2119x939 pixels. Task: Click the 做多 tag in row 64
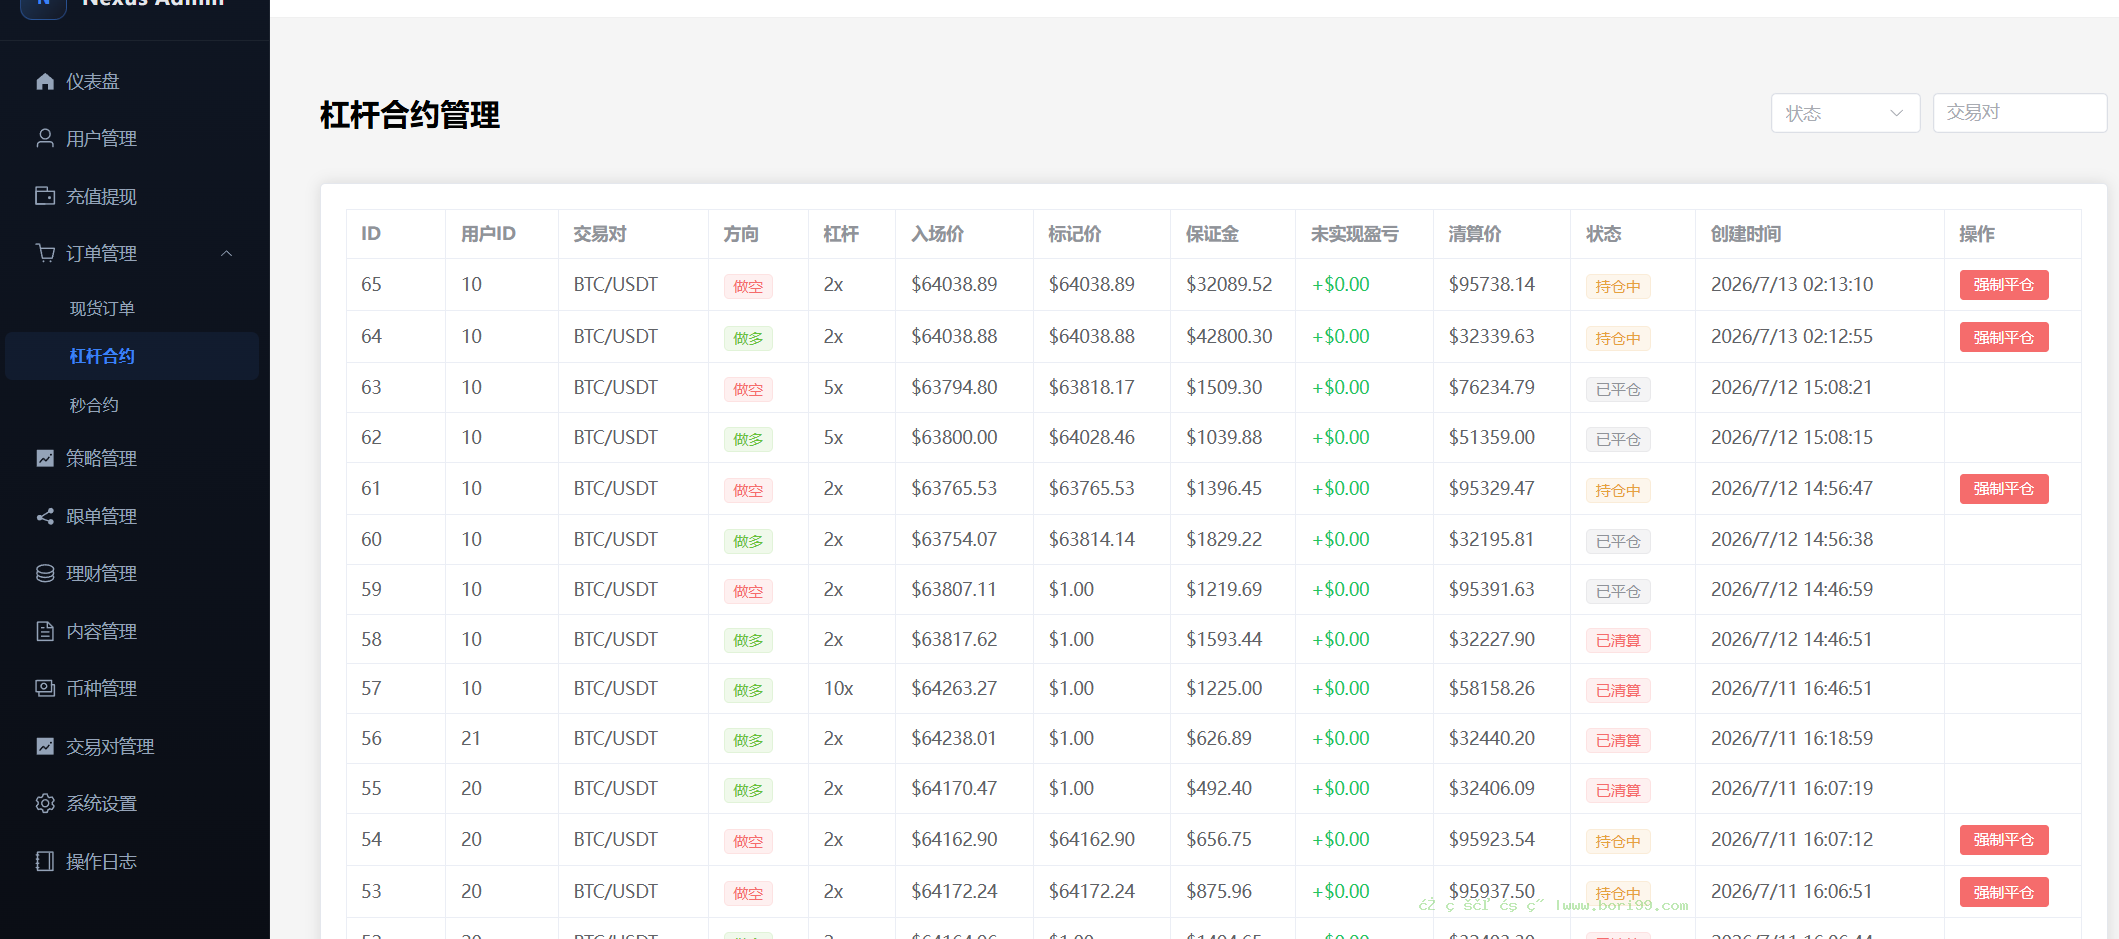[x=748, y=338]
